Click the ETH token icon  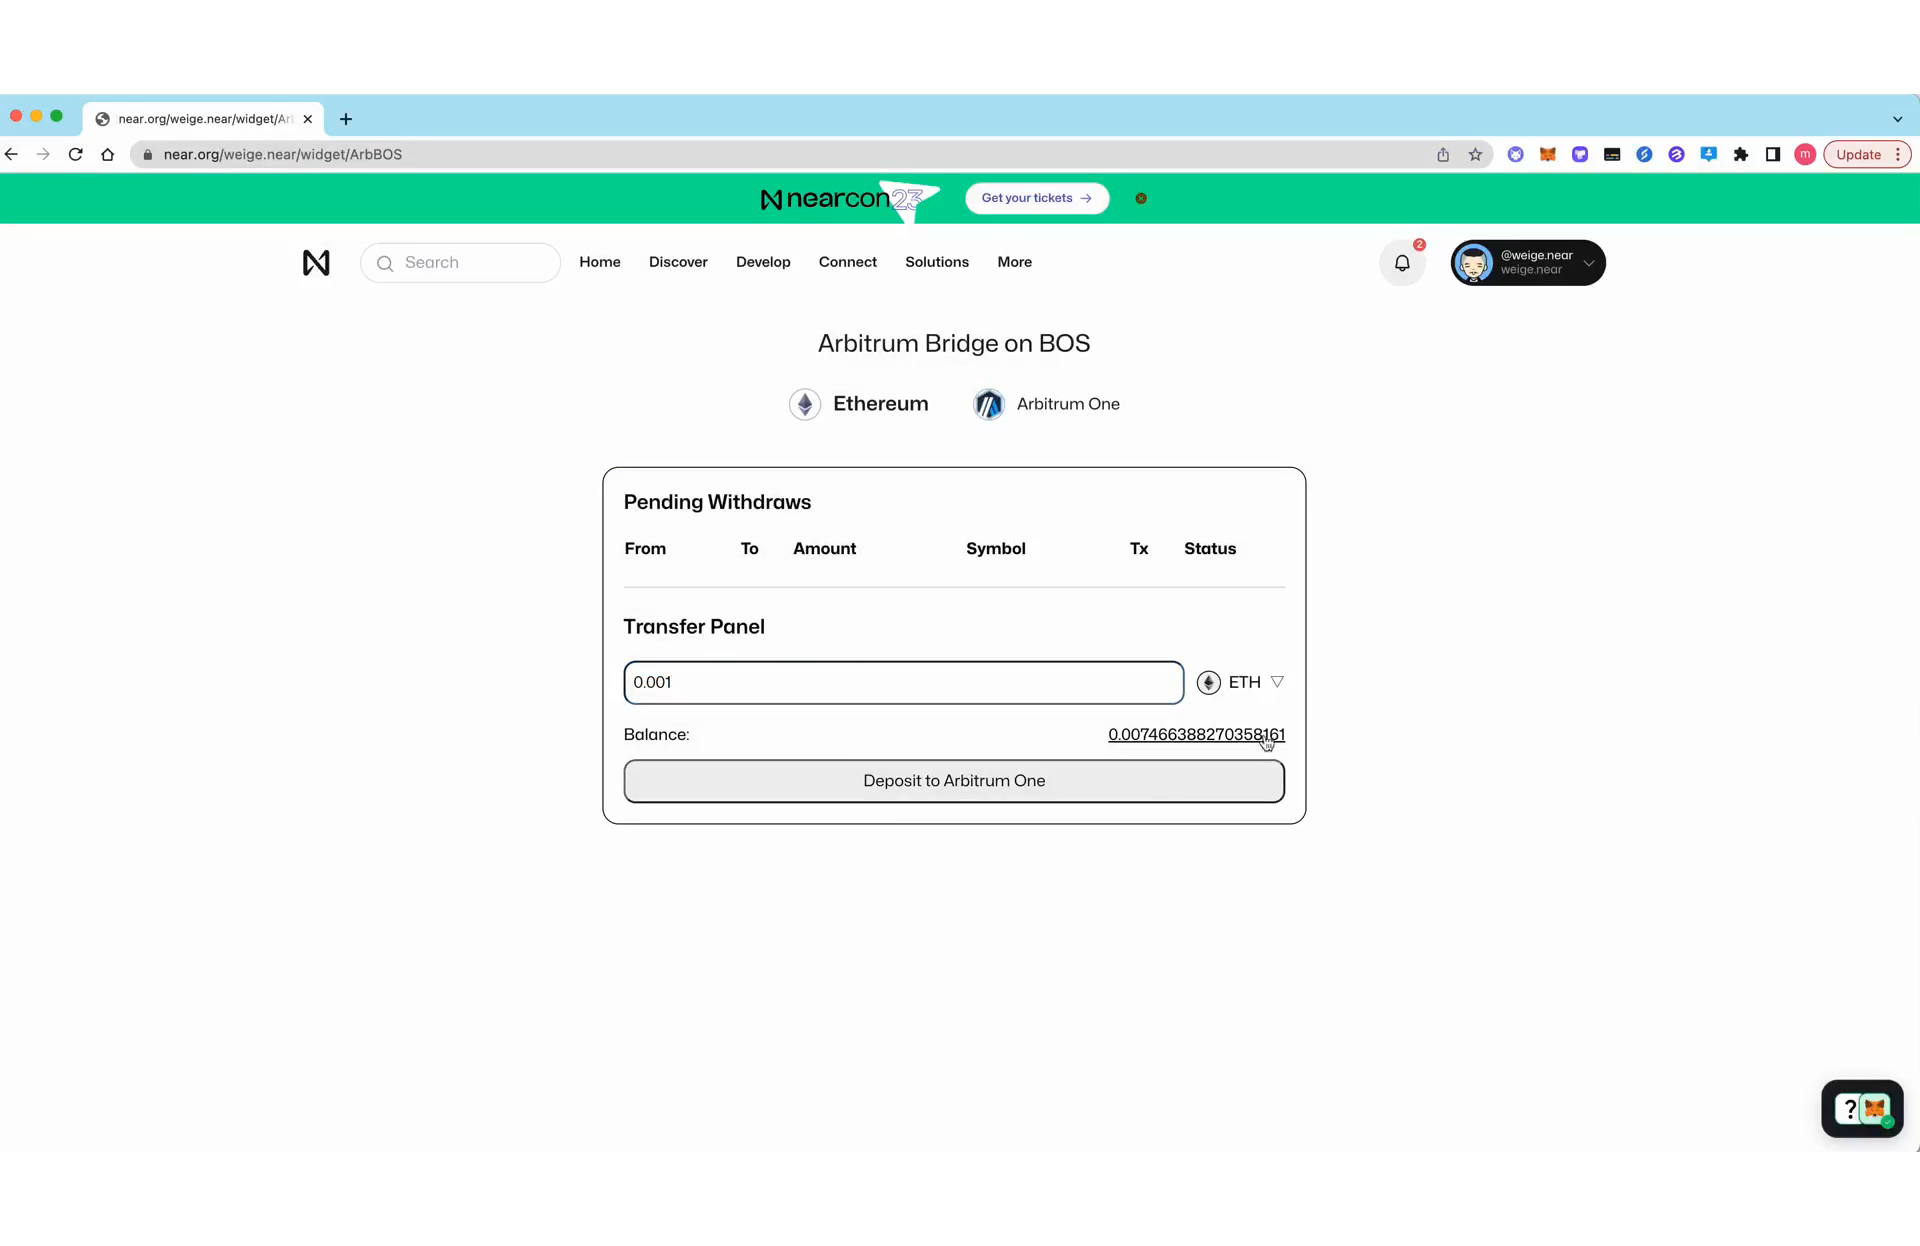tap(1208, 682)
